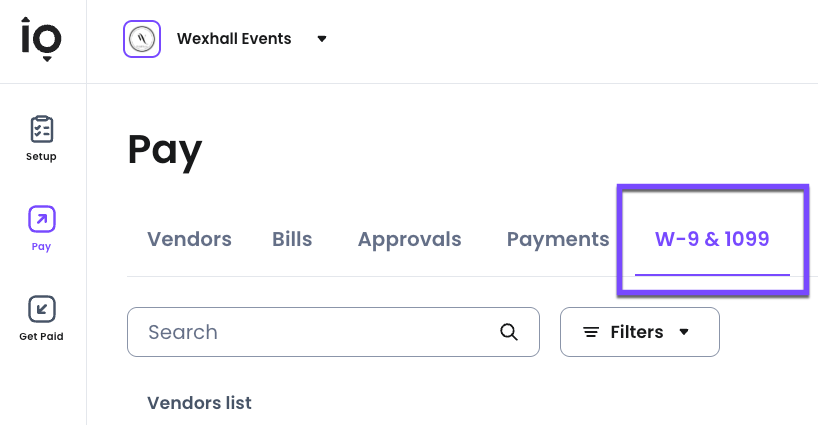Click the io logo at top left
The image size is (818, 425).
tap(42, 40)
